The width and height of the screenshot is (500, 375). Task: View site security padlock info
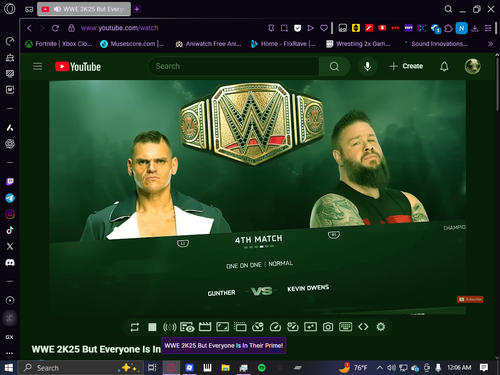click(x=71, y=28)
